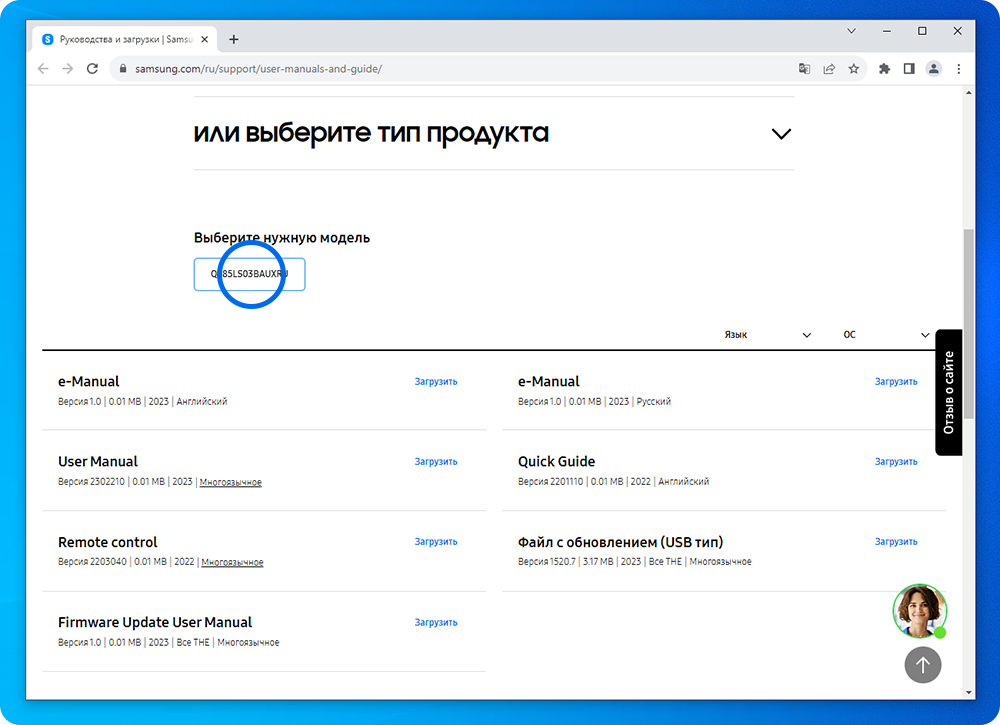
Task: Click the scroll-to-top arrow button
Action: click(x=922, y=664)
